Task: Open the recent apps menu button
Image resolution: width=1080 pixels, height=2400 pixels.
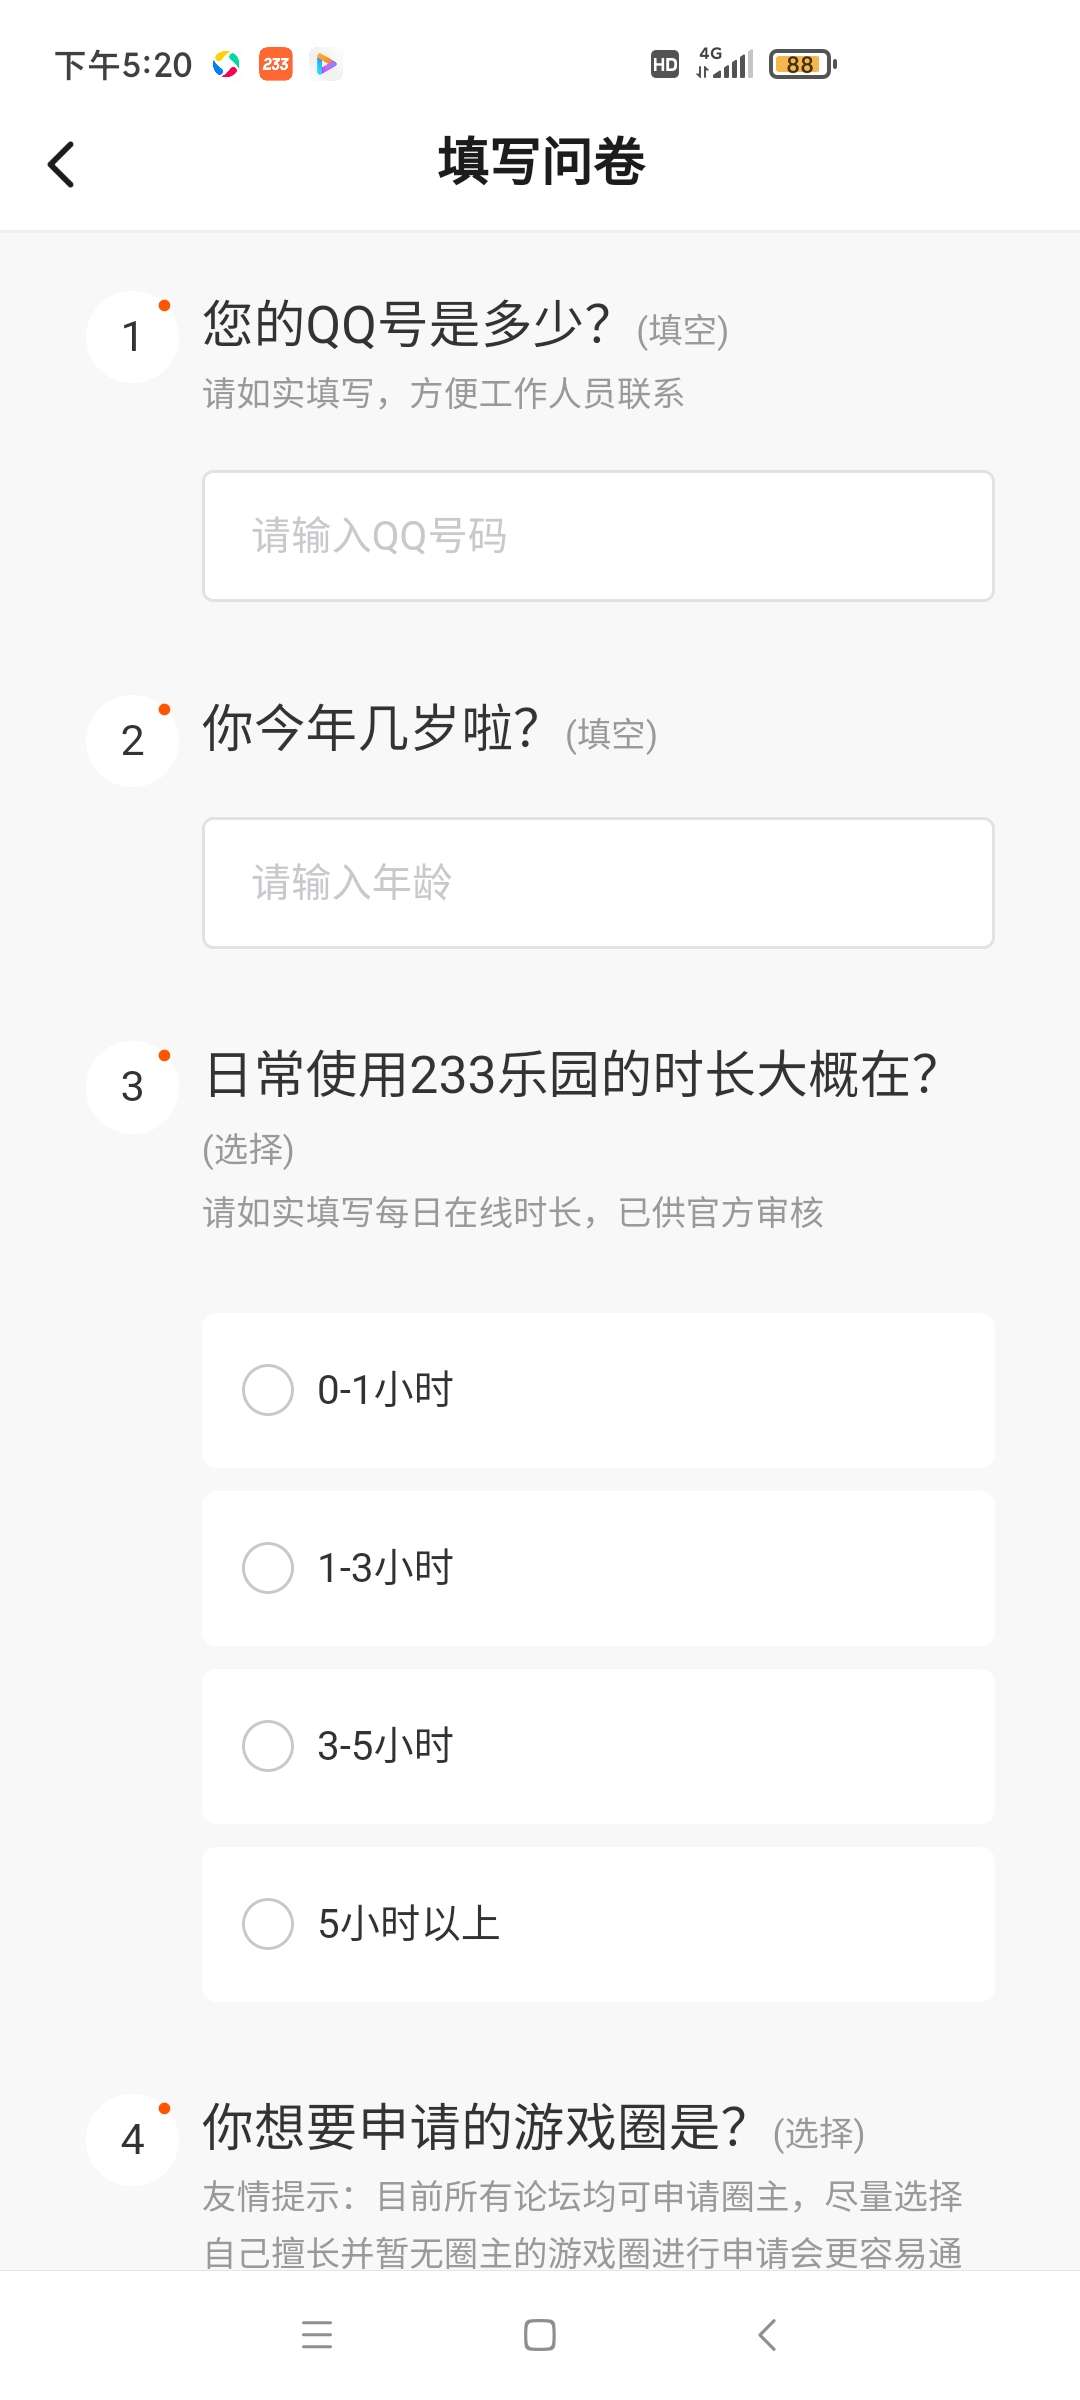Action: pos(317,2335)
